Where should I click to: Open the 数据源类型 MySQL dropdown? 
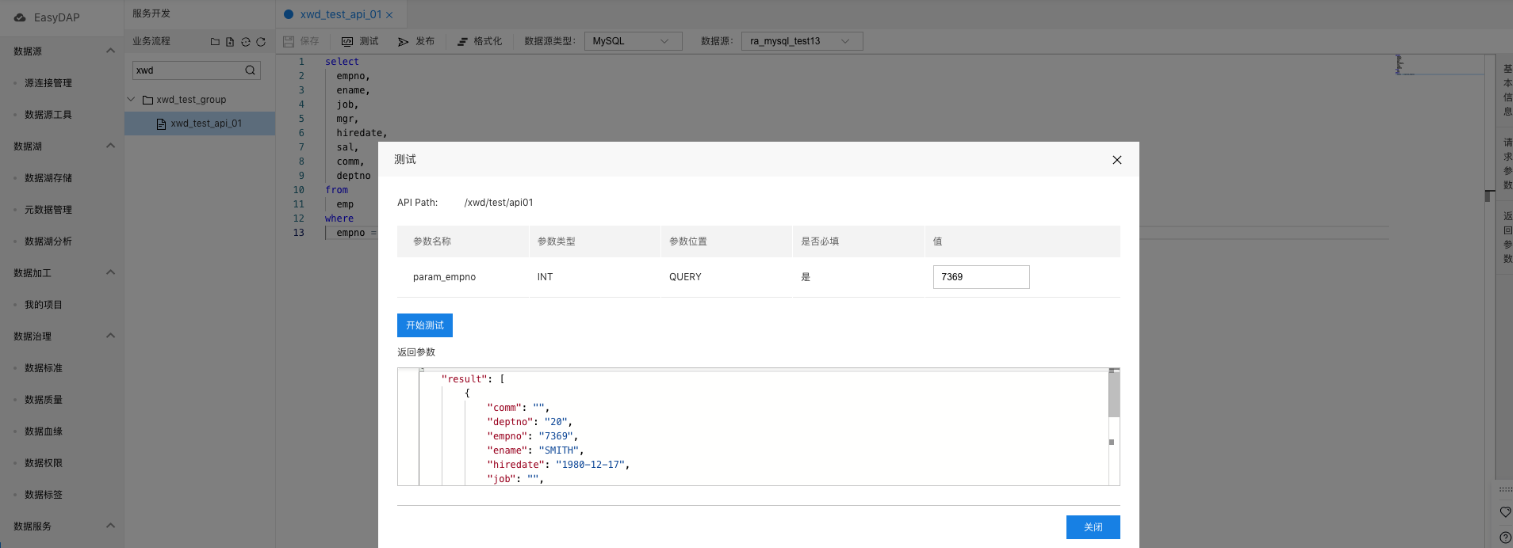(x=632, y=41)
